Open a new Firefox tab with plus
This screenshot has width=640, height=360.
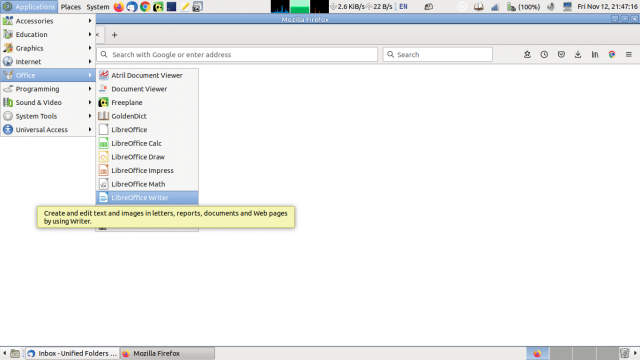click(114, 35)
